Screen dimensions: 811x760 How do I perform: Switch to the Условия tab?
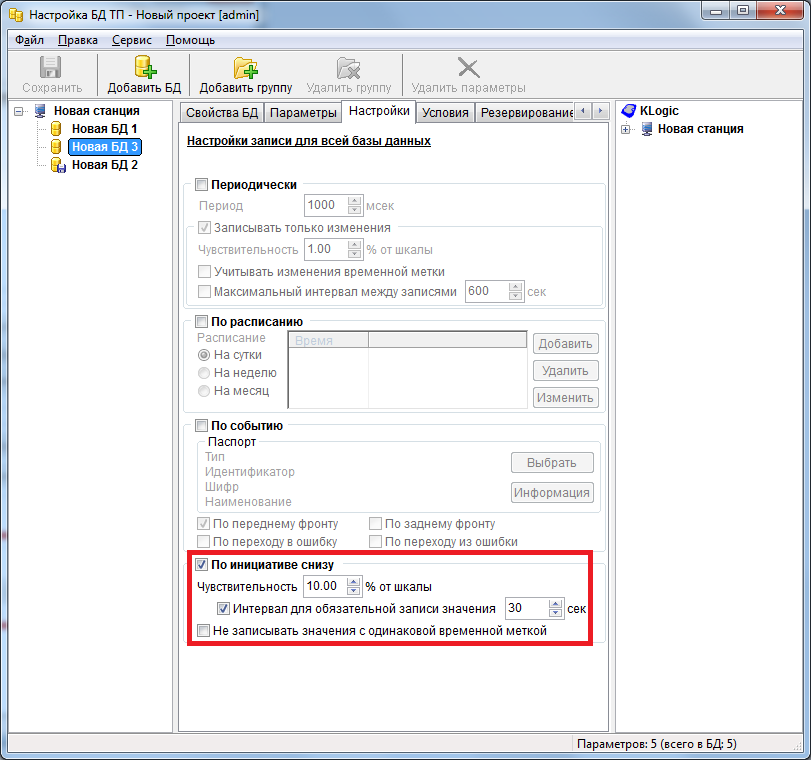445,112
